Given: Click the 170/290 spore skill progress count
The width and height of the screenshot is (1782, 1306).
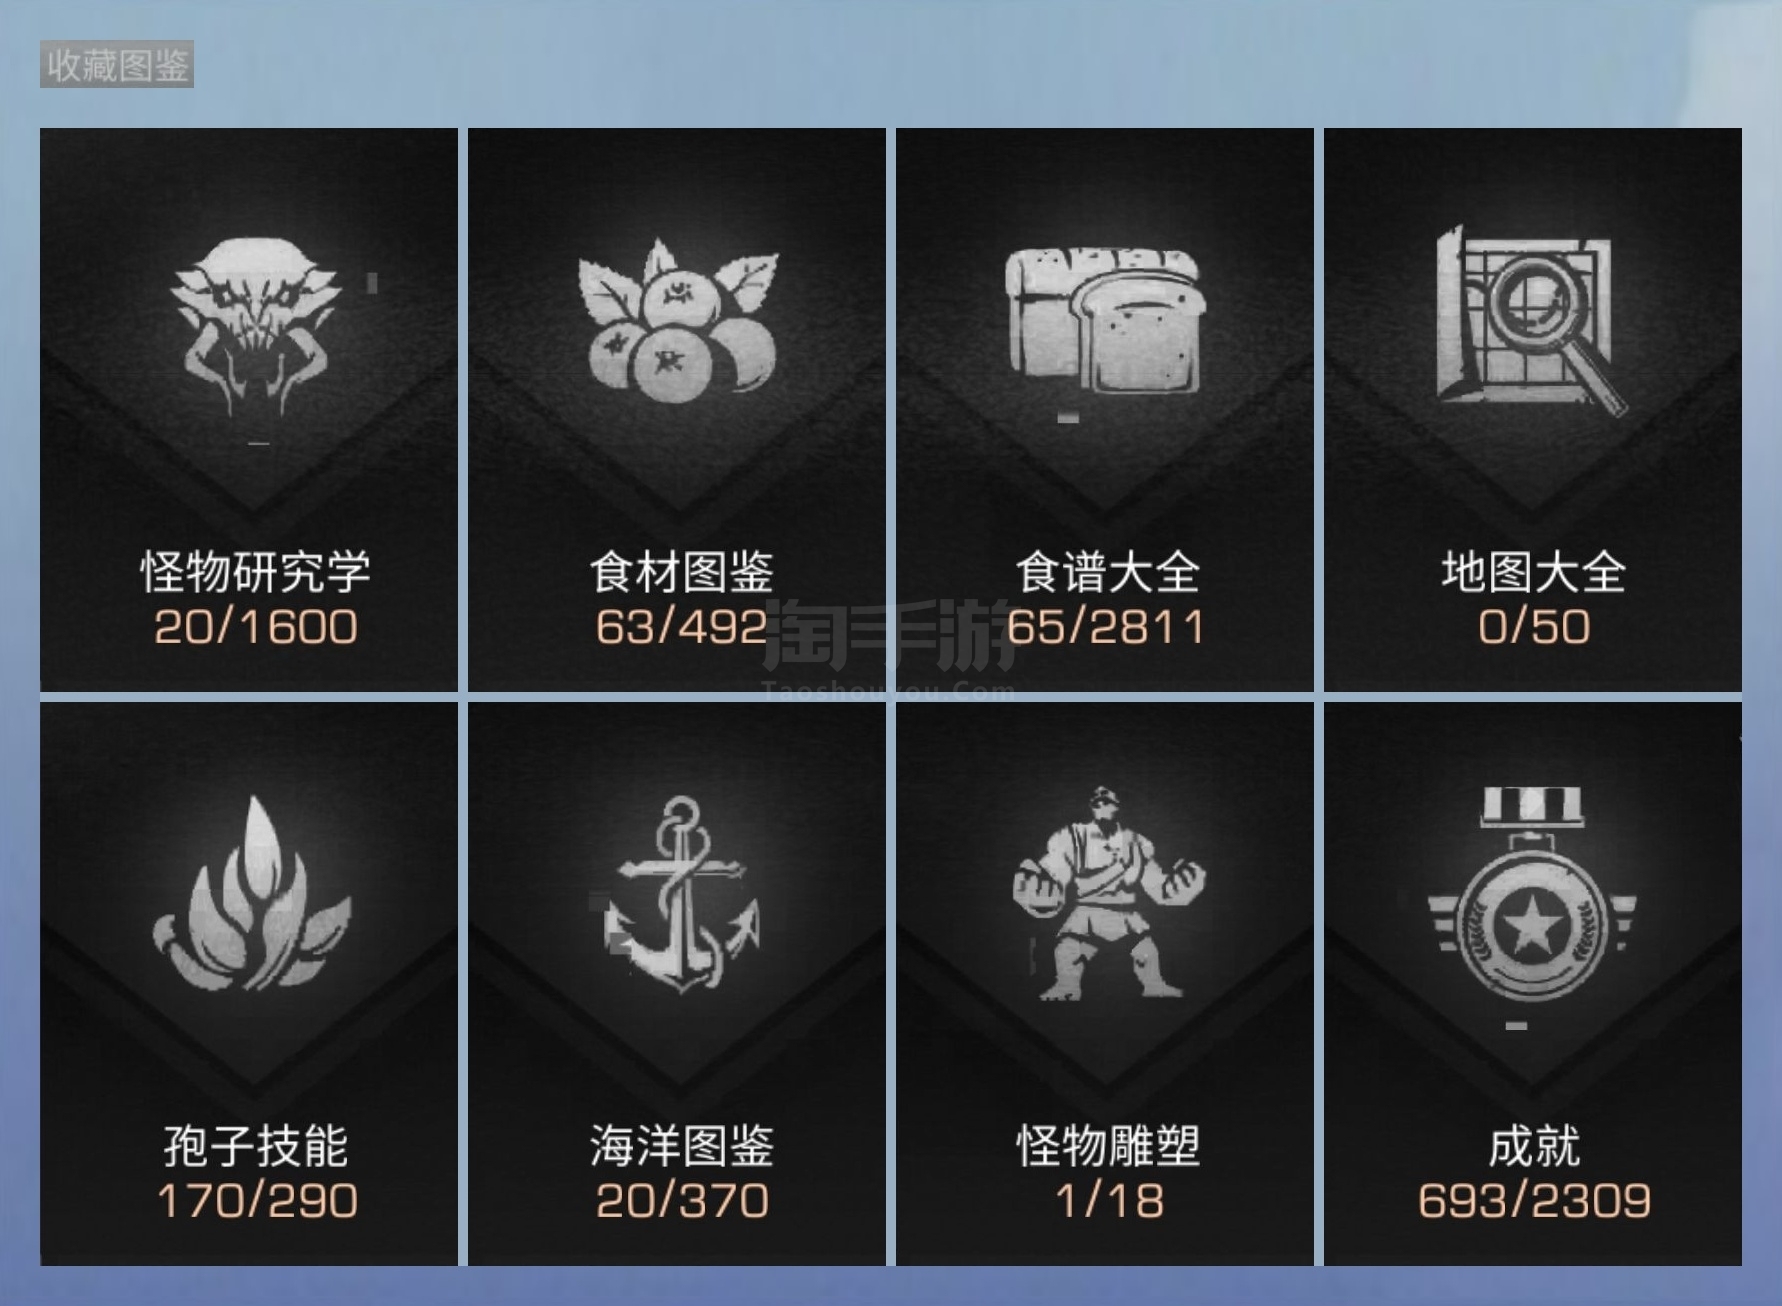Looking at the screenshot, I should pyautogui.click(x=257, y=1200).
